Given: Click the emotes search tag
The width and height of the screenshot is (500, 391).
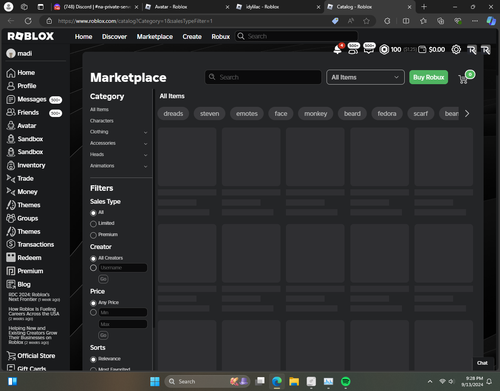Looking at the screenshot, I should (247, 114).
